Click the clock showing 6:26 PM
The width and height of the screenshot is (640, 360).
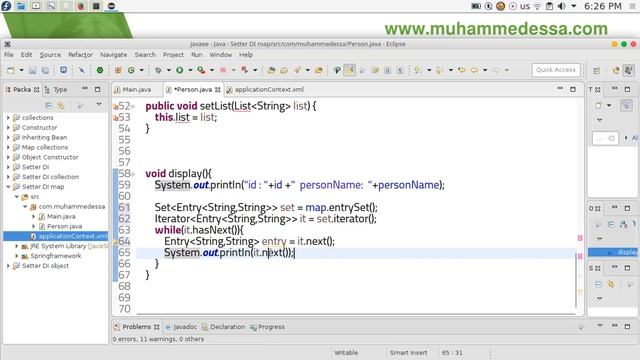[603, 6]
